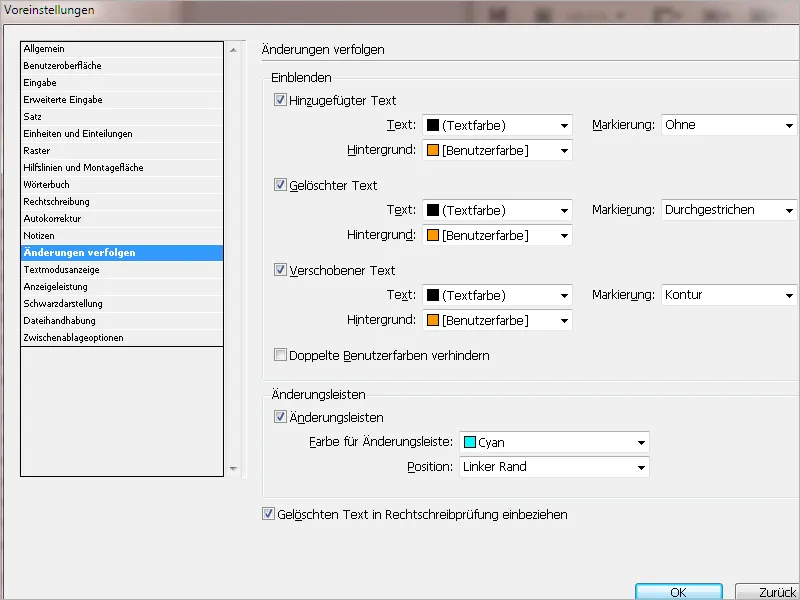800x600 pixels.
Task: Confirm settings with the OK button
Action: pyautogui.click(x=678, y=591)
